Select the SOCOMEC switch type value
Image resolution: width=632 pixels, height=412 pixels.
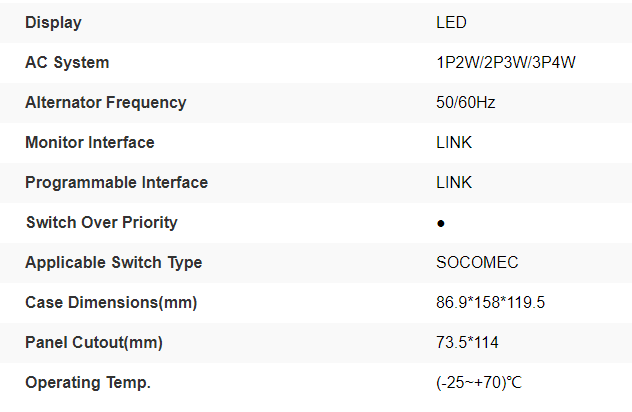coord(477,262)
